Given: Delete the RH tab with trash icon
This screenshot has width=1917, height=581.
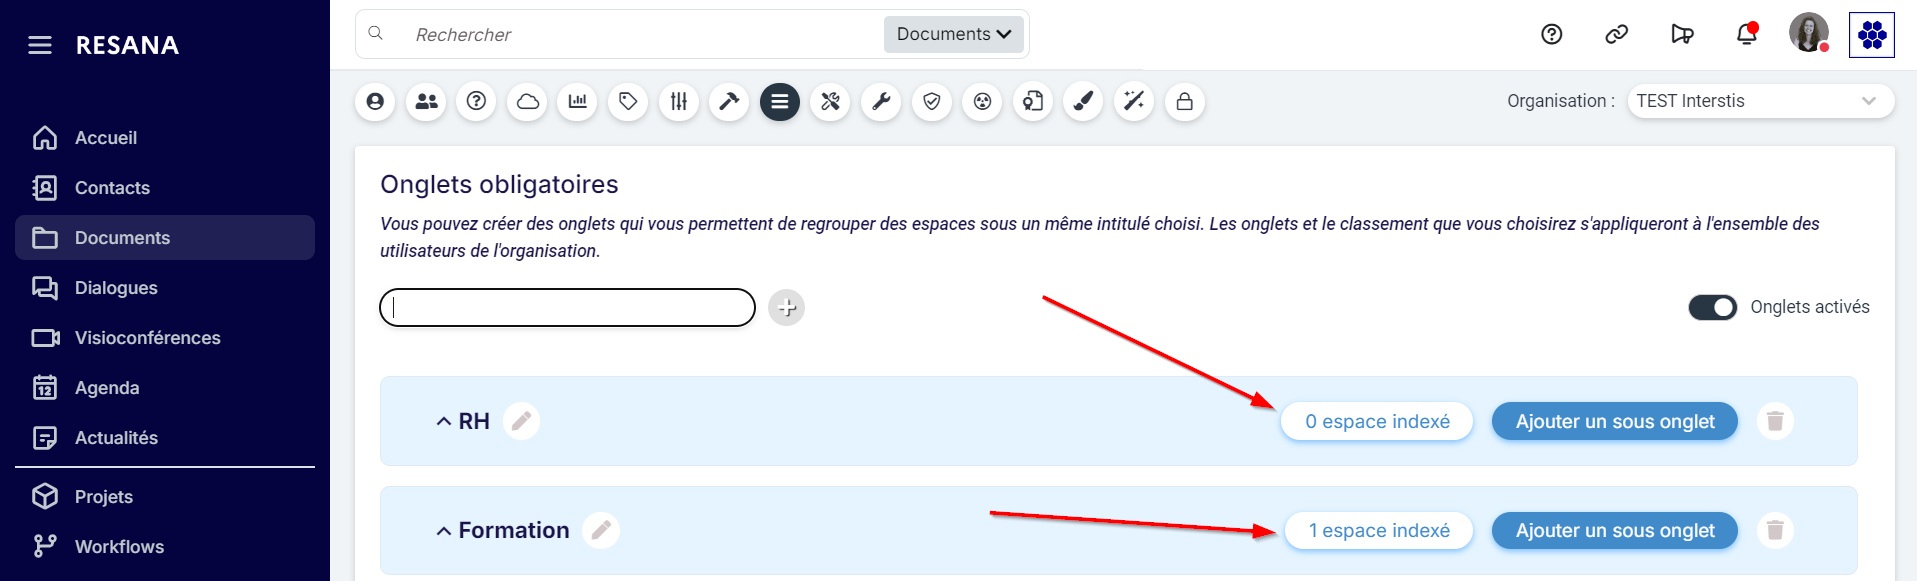Looking at the screenshot, I should 1775,421.
